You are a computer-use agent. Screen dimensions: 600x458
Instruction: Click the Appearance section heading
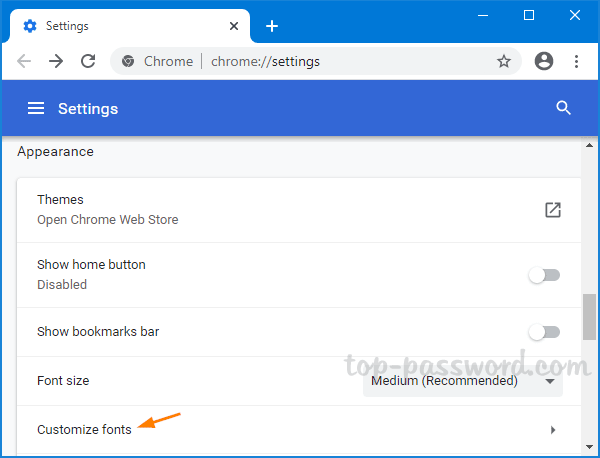[x=55, y=152]
